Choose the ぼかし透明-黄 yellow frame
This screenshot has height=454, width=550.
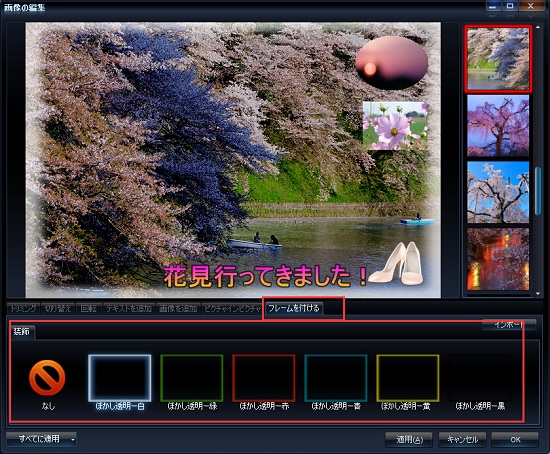408,378
